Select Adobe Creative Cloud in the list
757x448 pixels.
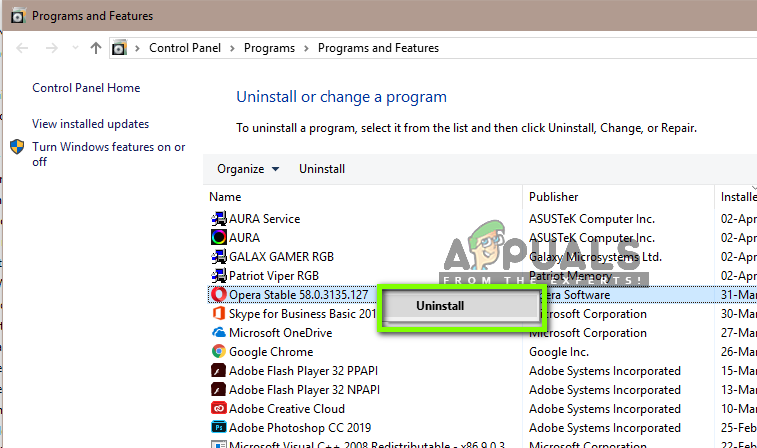point(287,409)
